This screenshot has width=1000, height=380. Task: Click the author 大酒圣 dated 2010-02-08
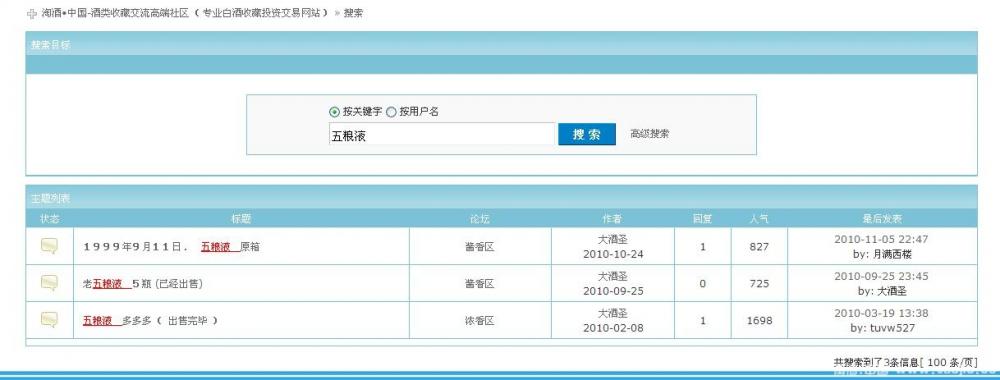[x=613, y=314]
